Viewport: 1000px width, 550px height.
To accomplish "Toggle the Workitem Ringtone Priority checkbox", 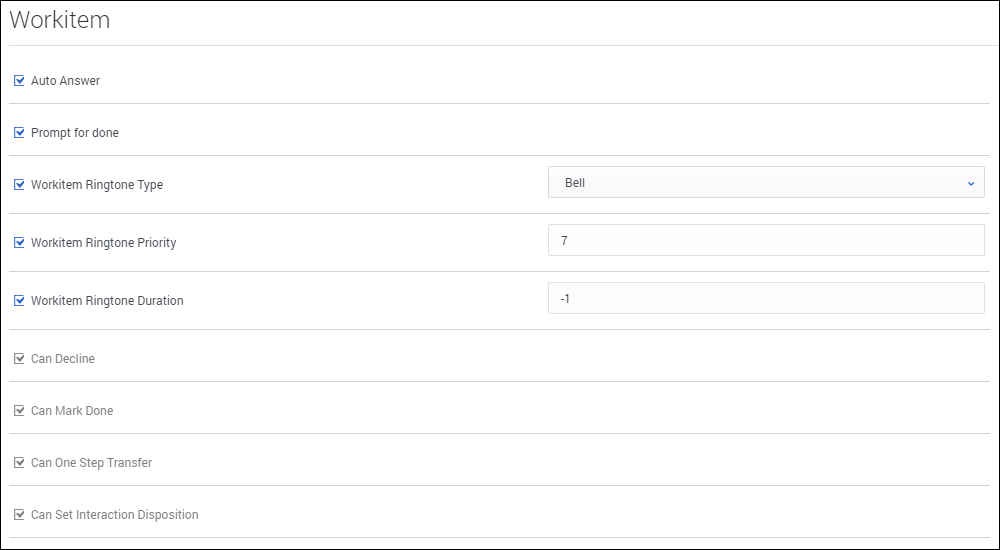I will pyautogui.click(x=19, y=243).
